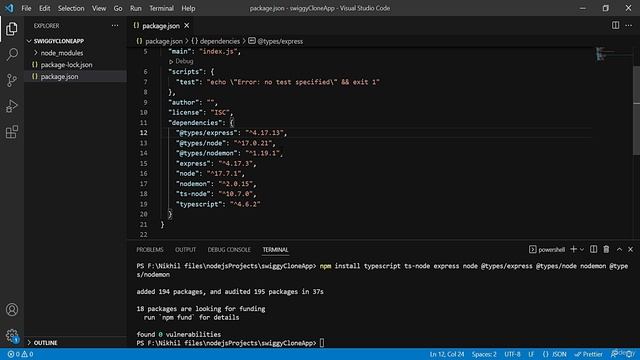
Task: Open the Go menu
Action: coord(118,8)
